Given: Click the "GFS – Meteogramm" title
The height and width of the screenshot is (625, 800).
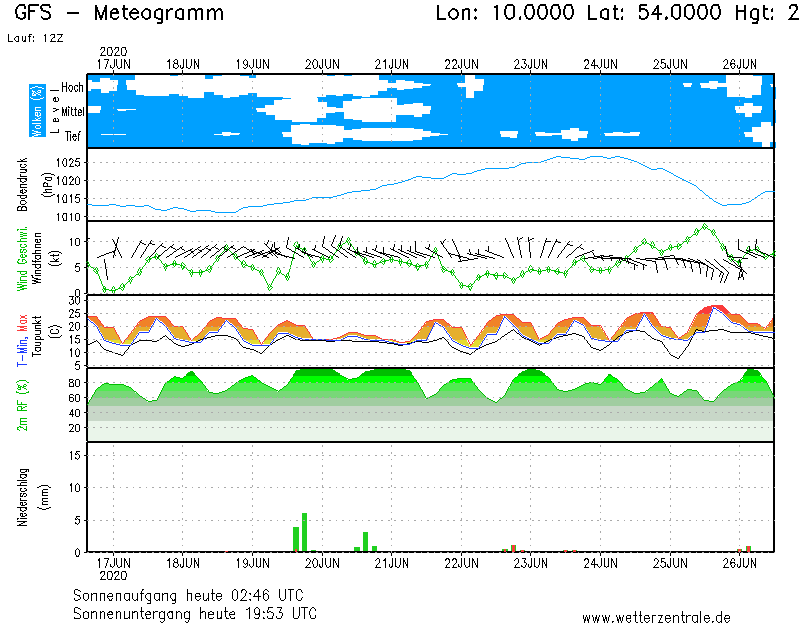Looking at the screenshot, I should coord(119,13).
